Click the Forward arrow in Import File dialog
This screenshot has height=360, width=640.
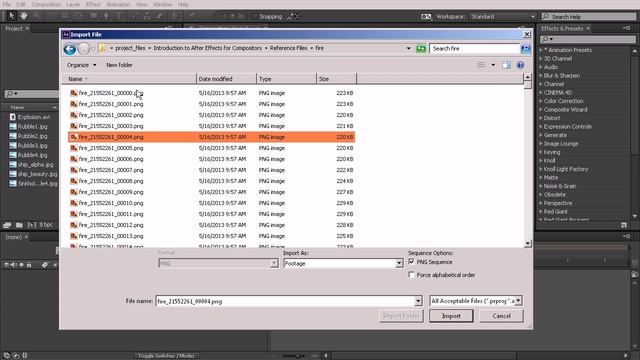[84, 49]
